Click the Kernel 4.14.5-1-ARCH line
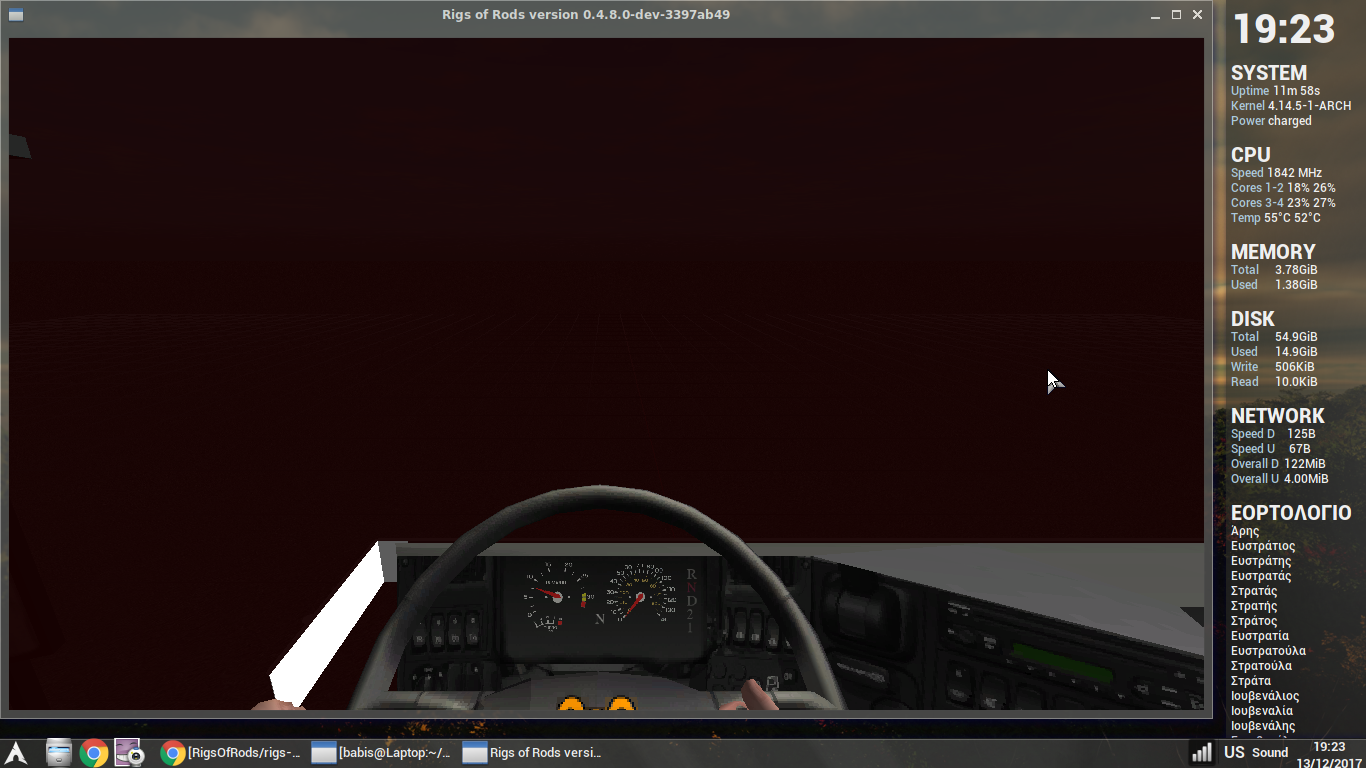 point(1291,106)
